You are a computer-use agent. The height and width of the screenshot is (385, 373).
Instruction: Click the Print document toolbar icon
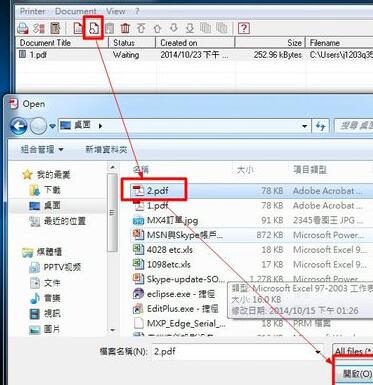point(78,28)
